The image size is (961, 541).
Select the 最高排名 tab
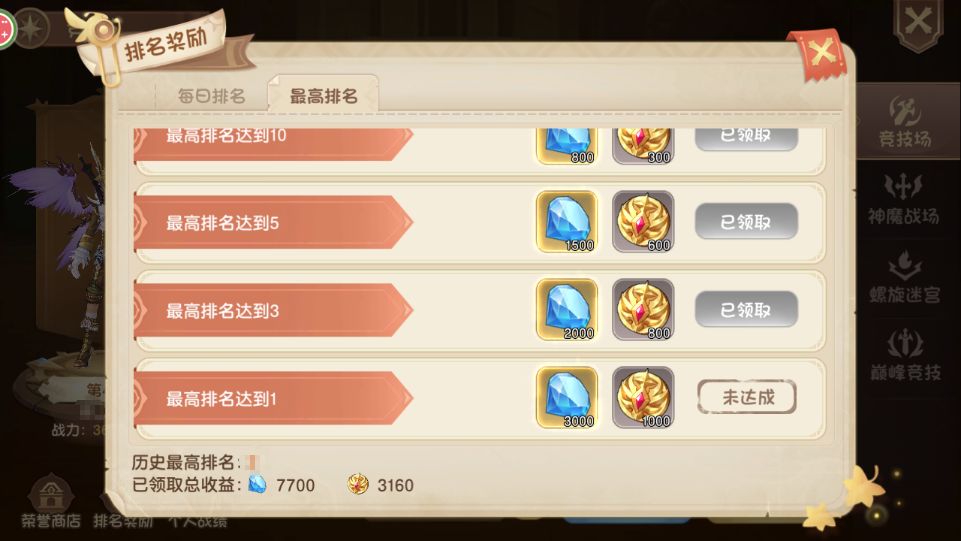(324, 96)
